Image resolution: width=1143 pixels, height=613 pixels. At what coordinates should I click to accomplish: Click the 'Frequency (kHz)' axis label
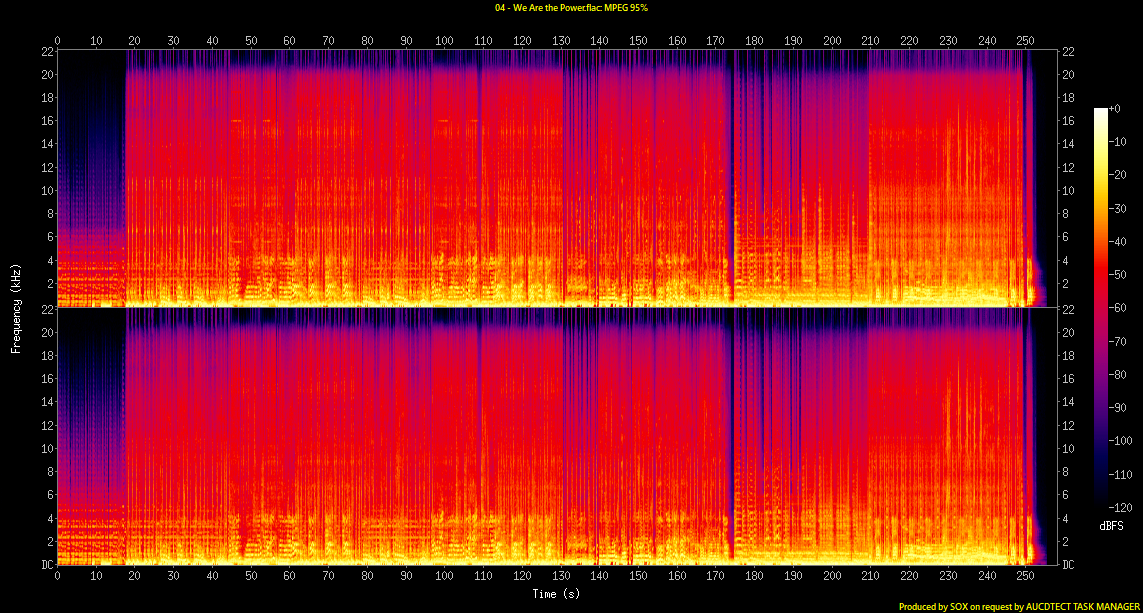16,306
